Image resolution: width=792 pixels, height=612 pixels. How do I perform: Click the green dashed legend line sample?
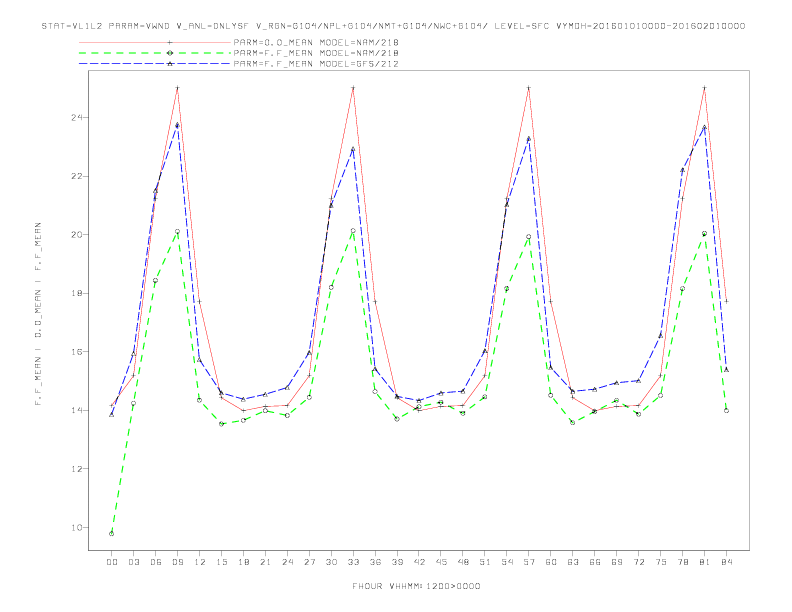(155, 53)
